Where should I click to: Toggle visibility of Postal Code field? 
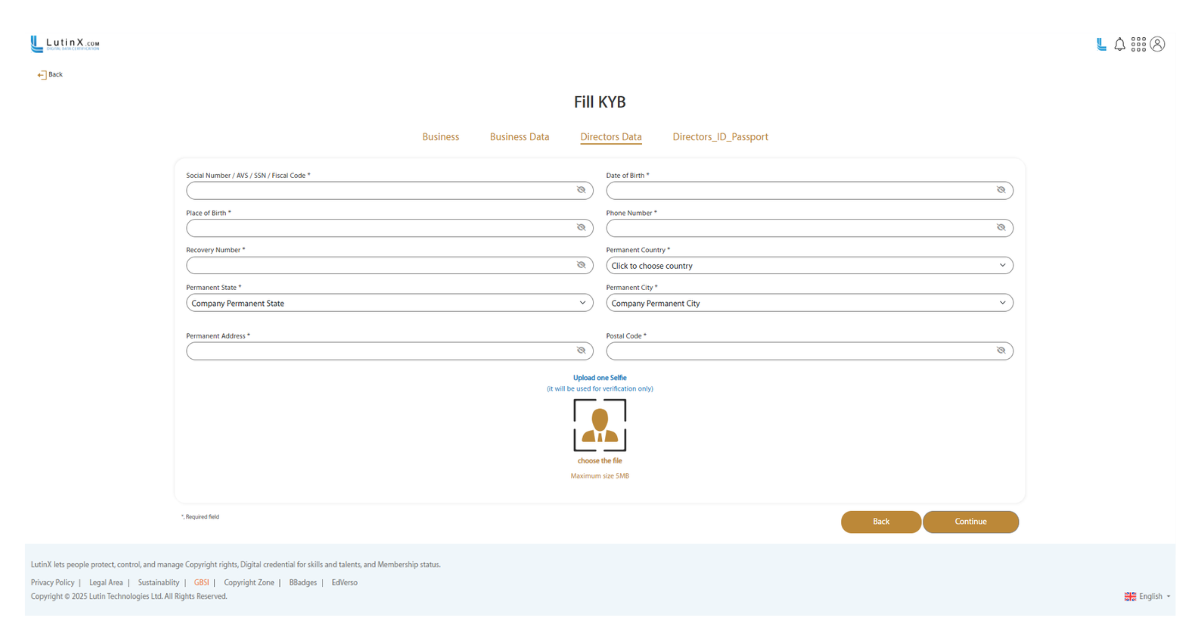point(1001,351)
